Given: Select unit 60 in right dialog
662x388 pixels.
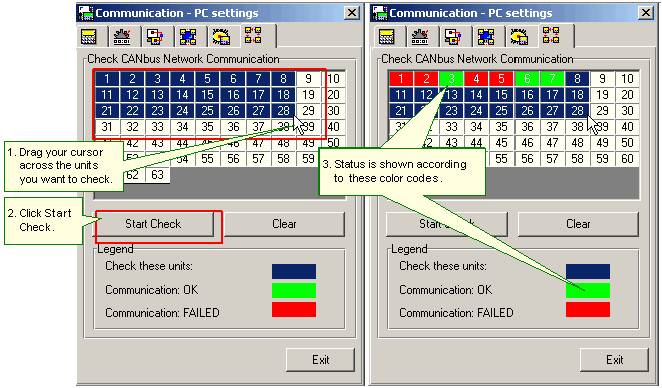Looking at the screenshot, I should point(627,159).
